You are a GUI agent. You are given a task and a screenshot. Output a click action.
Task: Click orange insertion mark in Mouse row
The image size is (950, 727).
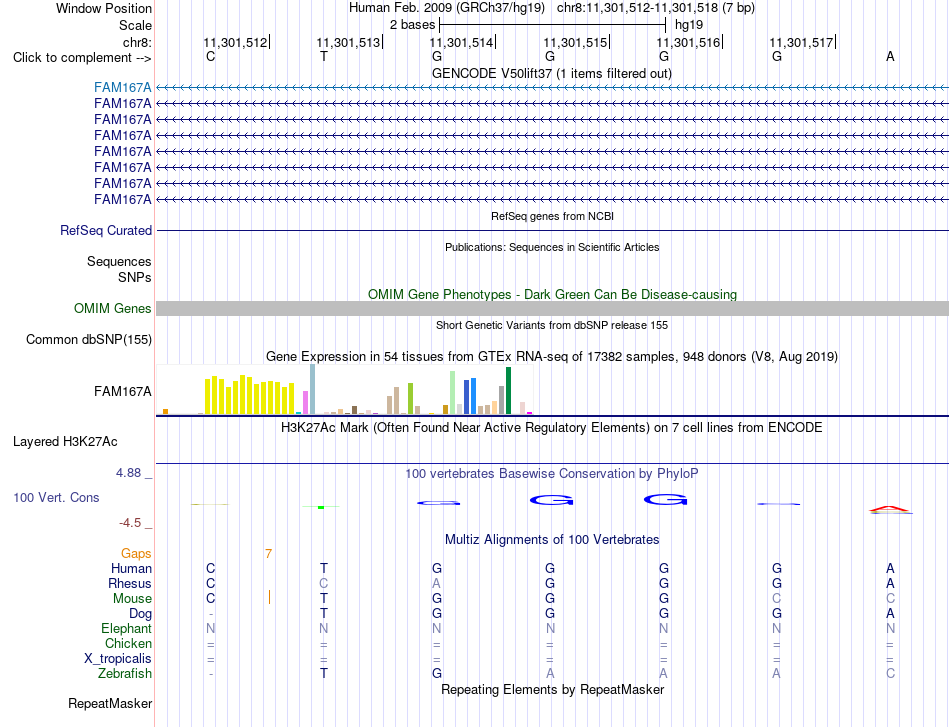point(269,598)
